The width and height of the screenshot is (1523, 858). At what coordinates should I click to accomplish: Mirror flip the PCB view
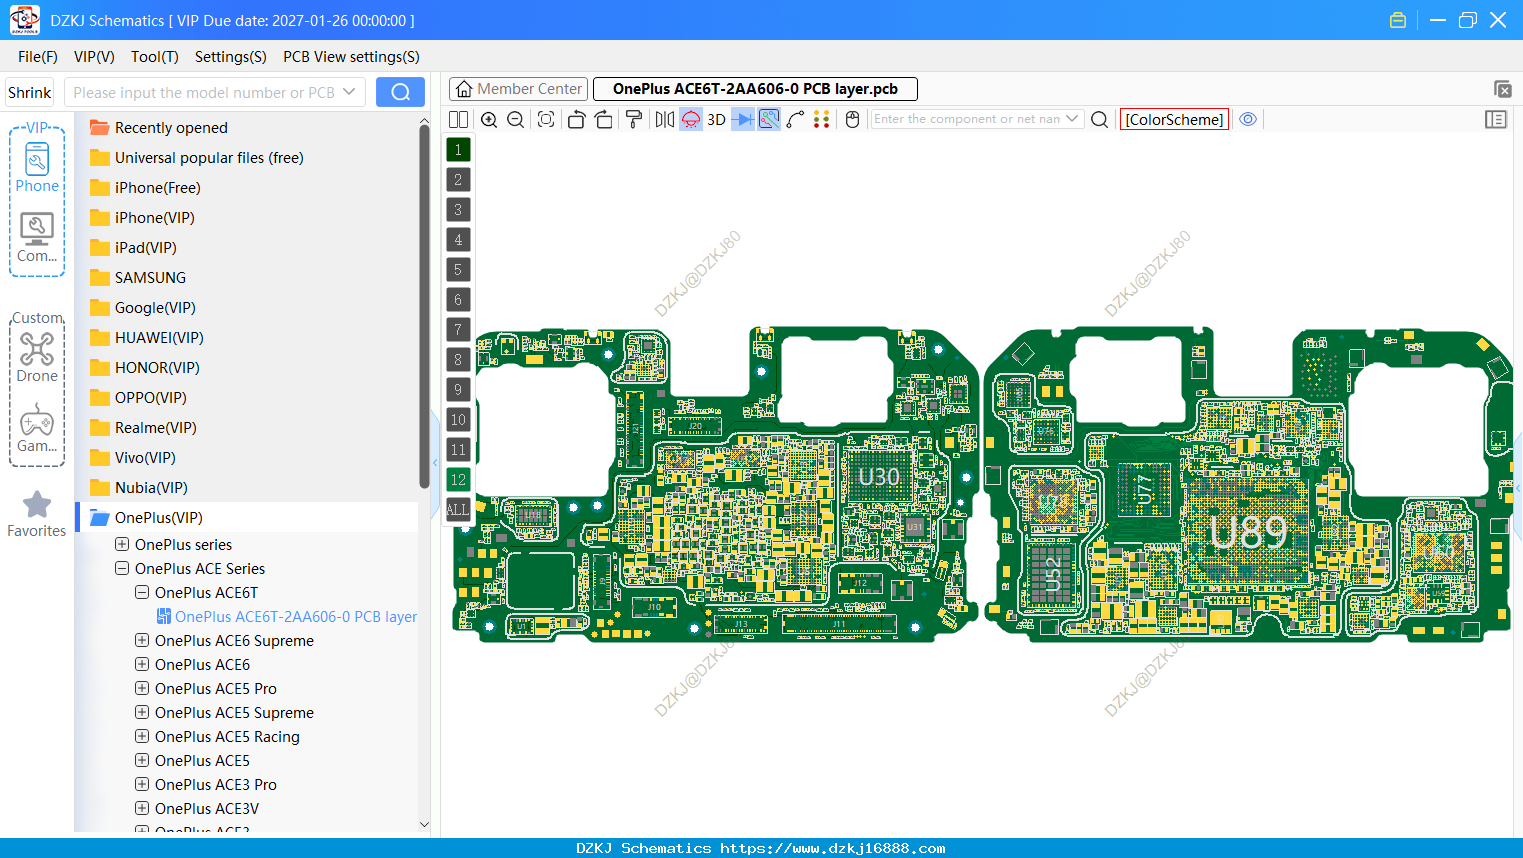[665, 119]
